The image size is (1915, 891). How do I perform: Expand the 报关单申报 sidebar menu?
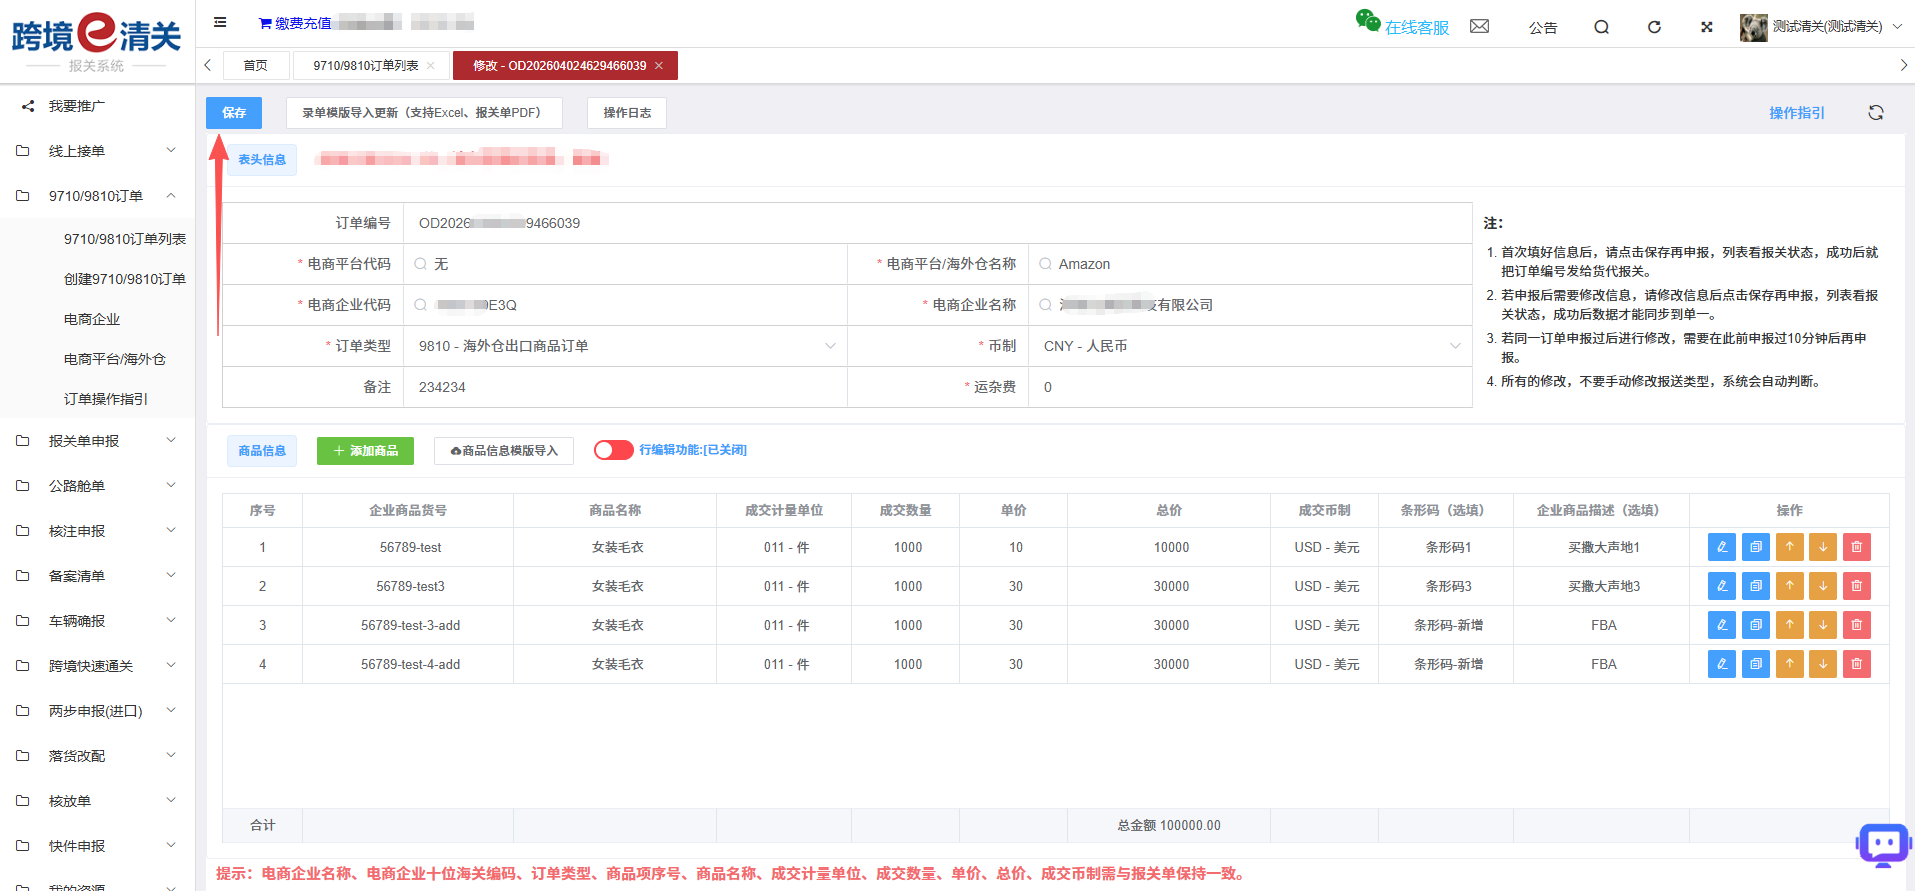pyautogui.click(x=97, y=441)
